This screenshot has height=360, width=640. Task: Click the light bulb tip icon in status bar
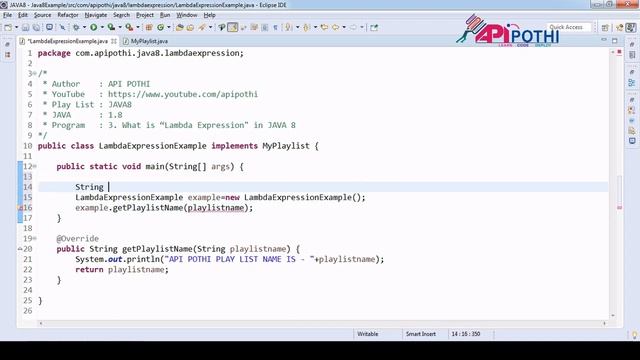635,335
